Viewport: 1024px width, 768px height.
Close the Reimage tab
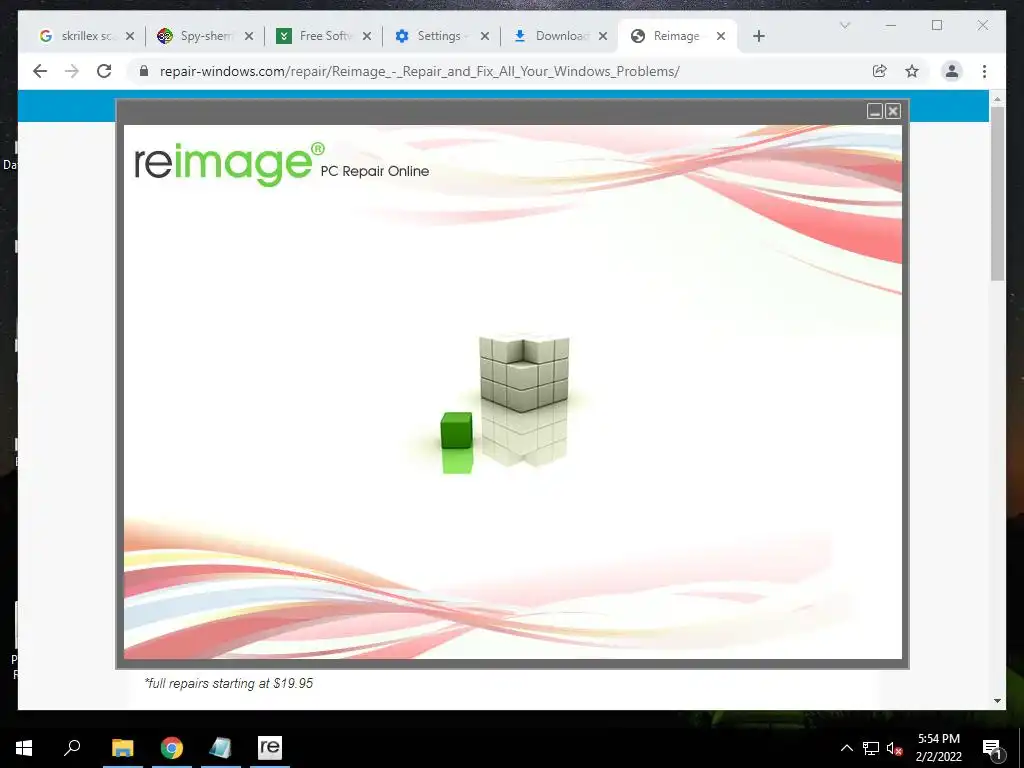click(721, 37)
